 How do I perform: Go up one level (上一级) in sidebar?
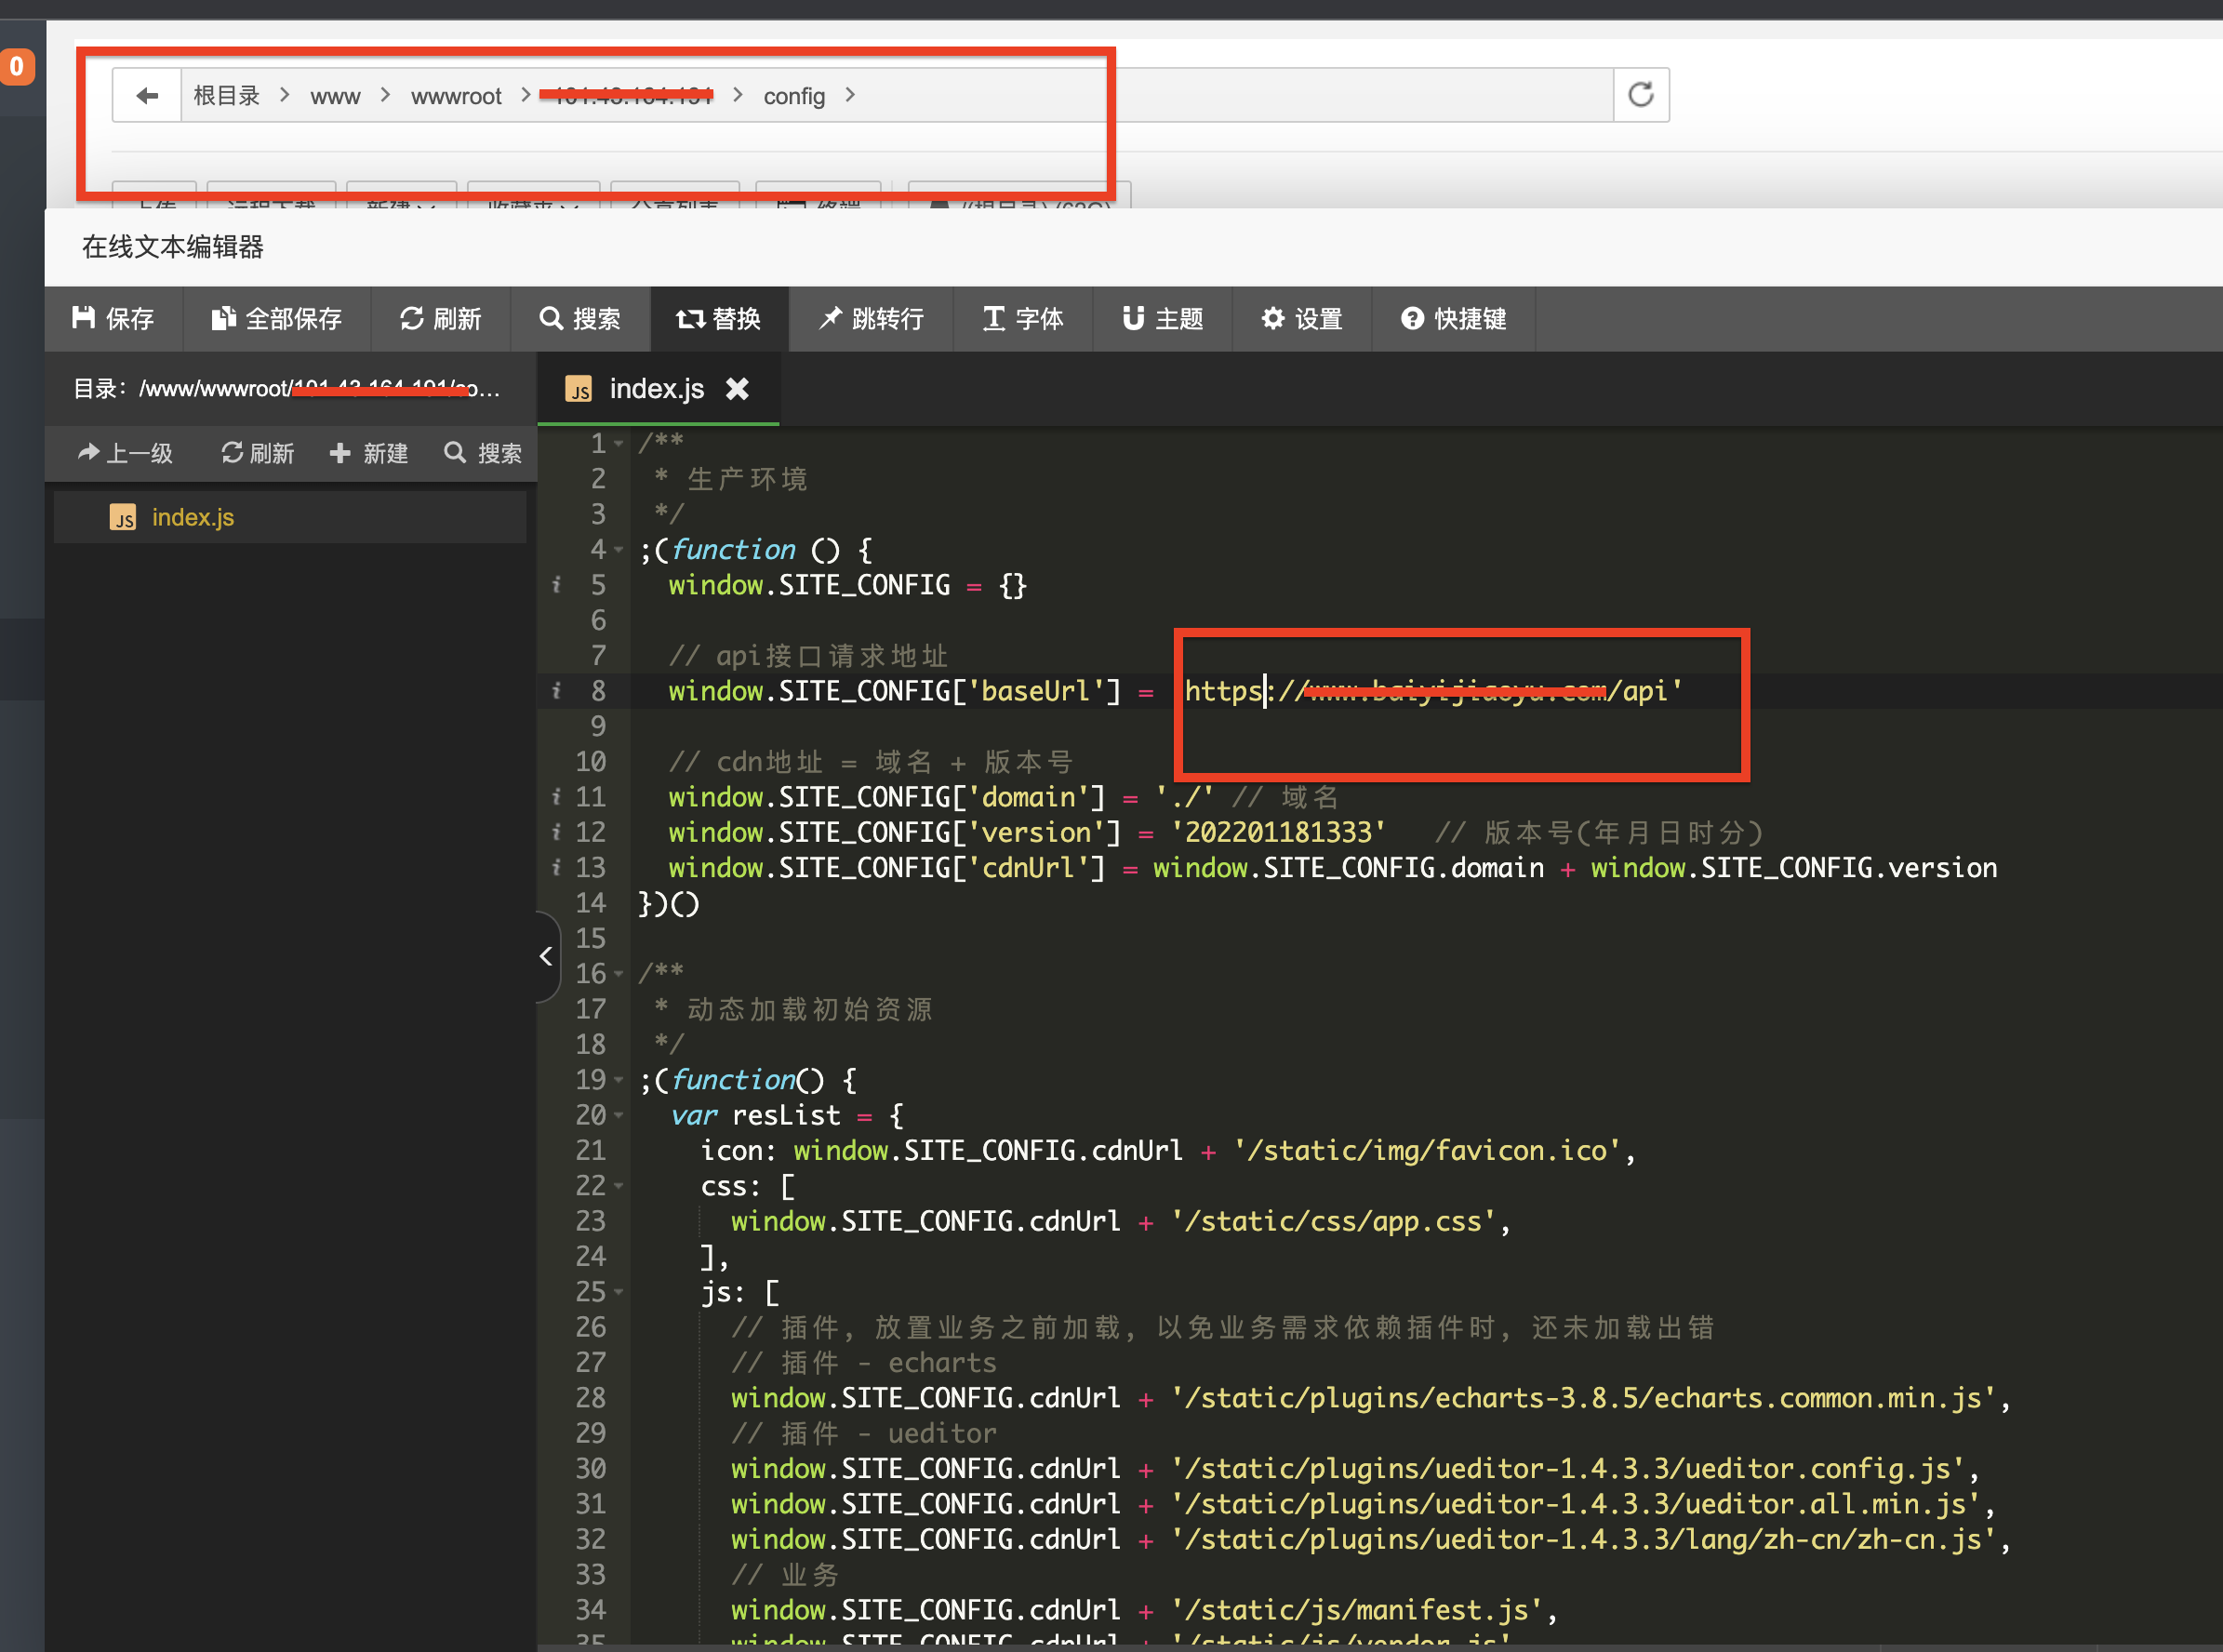125,453
